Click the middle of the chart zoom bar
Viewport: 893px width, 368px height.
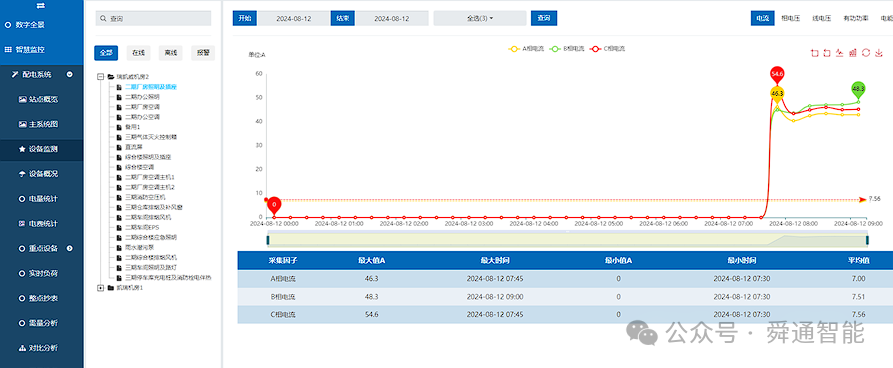click(x=567, y=240)
